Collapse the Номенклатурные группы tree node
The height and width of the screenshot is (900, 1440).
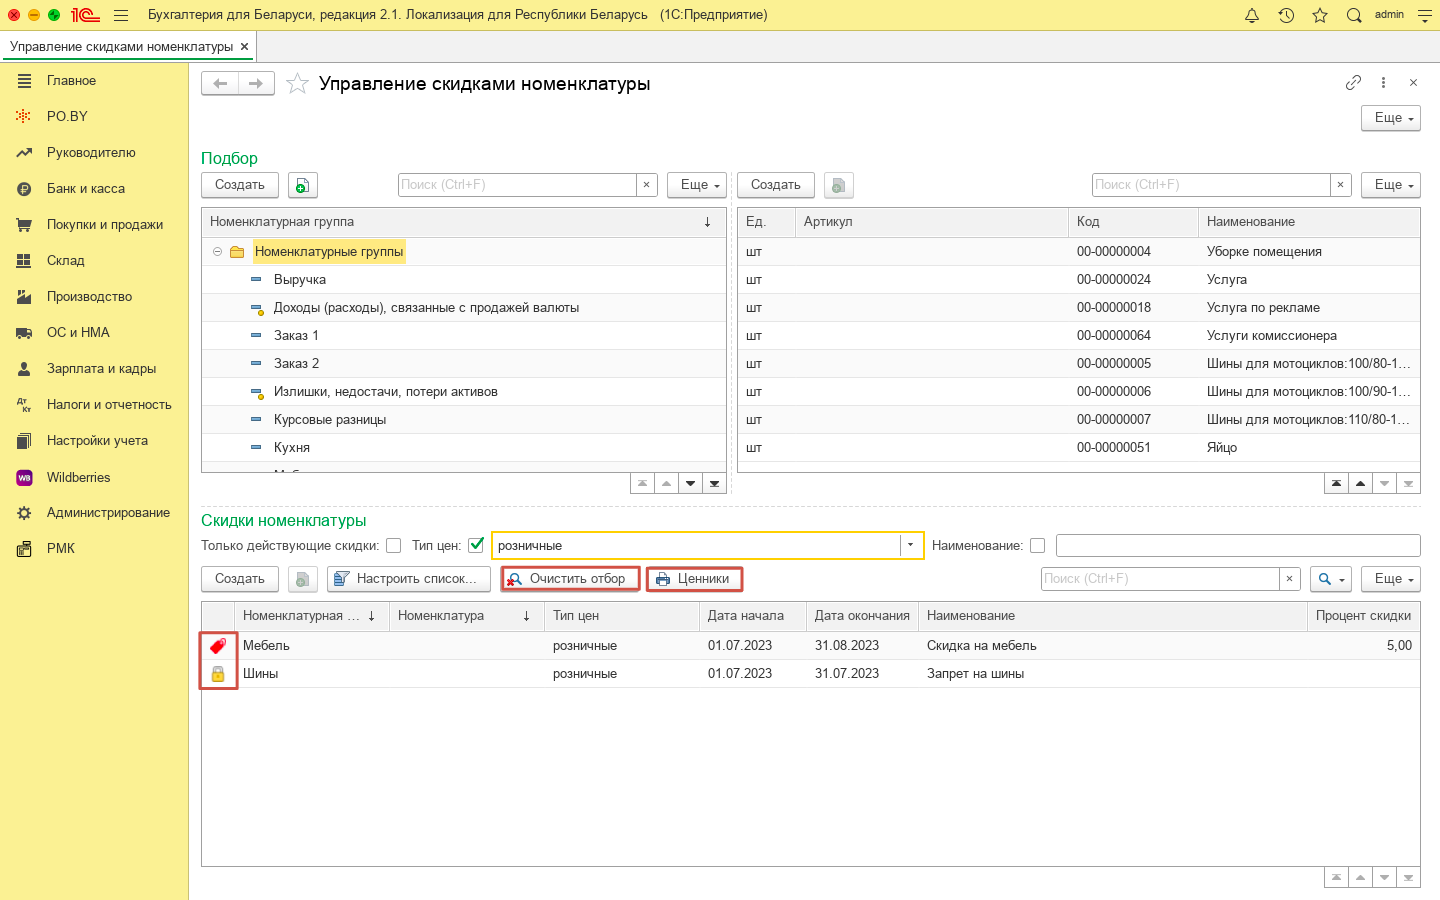pyautogui.click(x=217, y=252)
